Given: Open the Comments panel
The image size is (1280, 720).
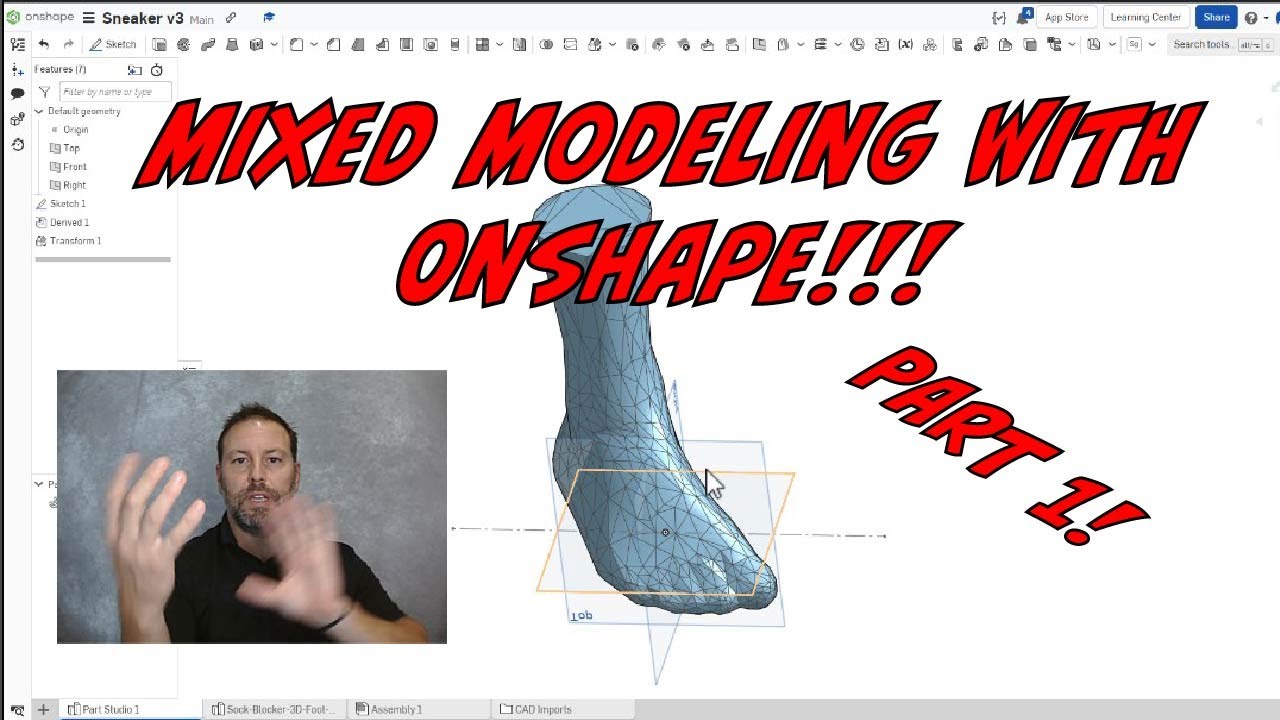Looking at the screenshot, I should tap(17, 94).
